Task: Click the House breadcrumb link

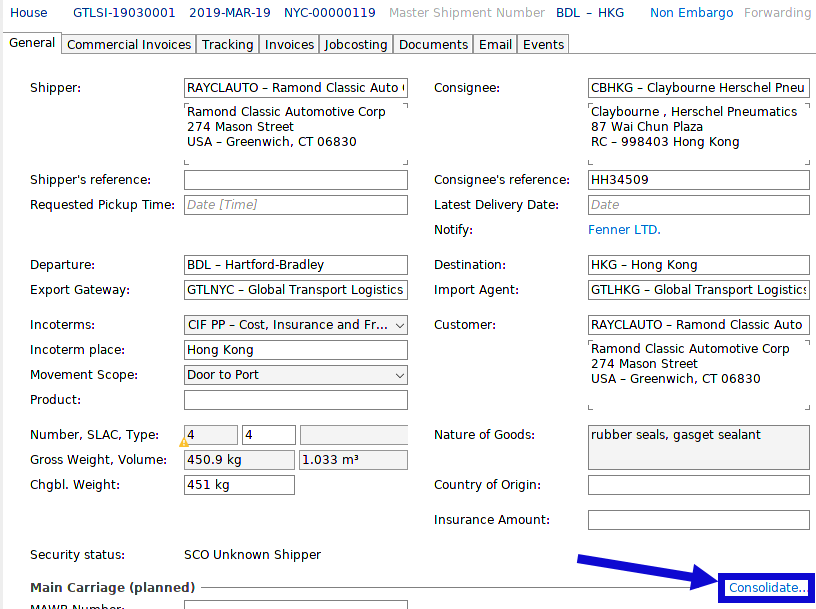Action: tap(28, 13)
